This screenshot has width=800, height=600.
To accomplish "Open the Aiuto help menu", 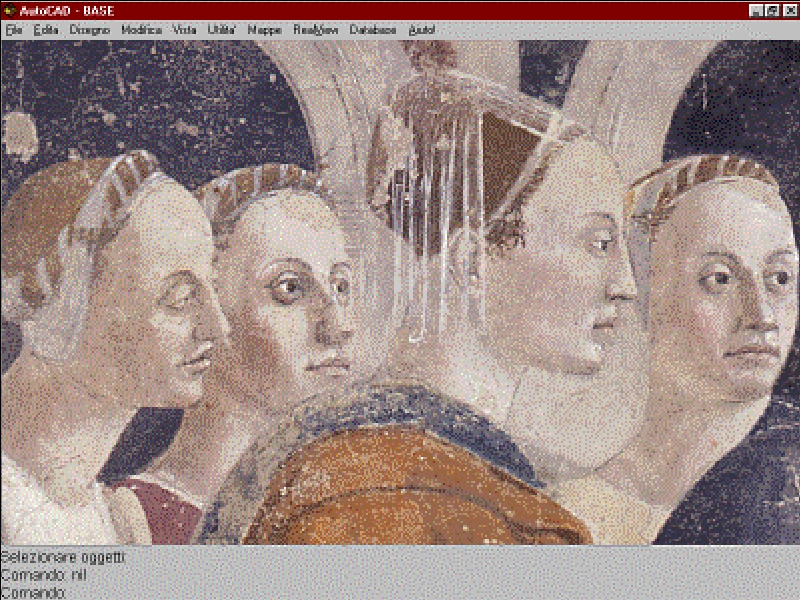I will tap(422, 30).
